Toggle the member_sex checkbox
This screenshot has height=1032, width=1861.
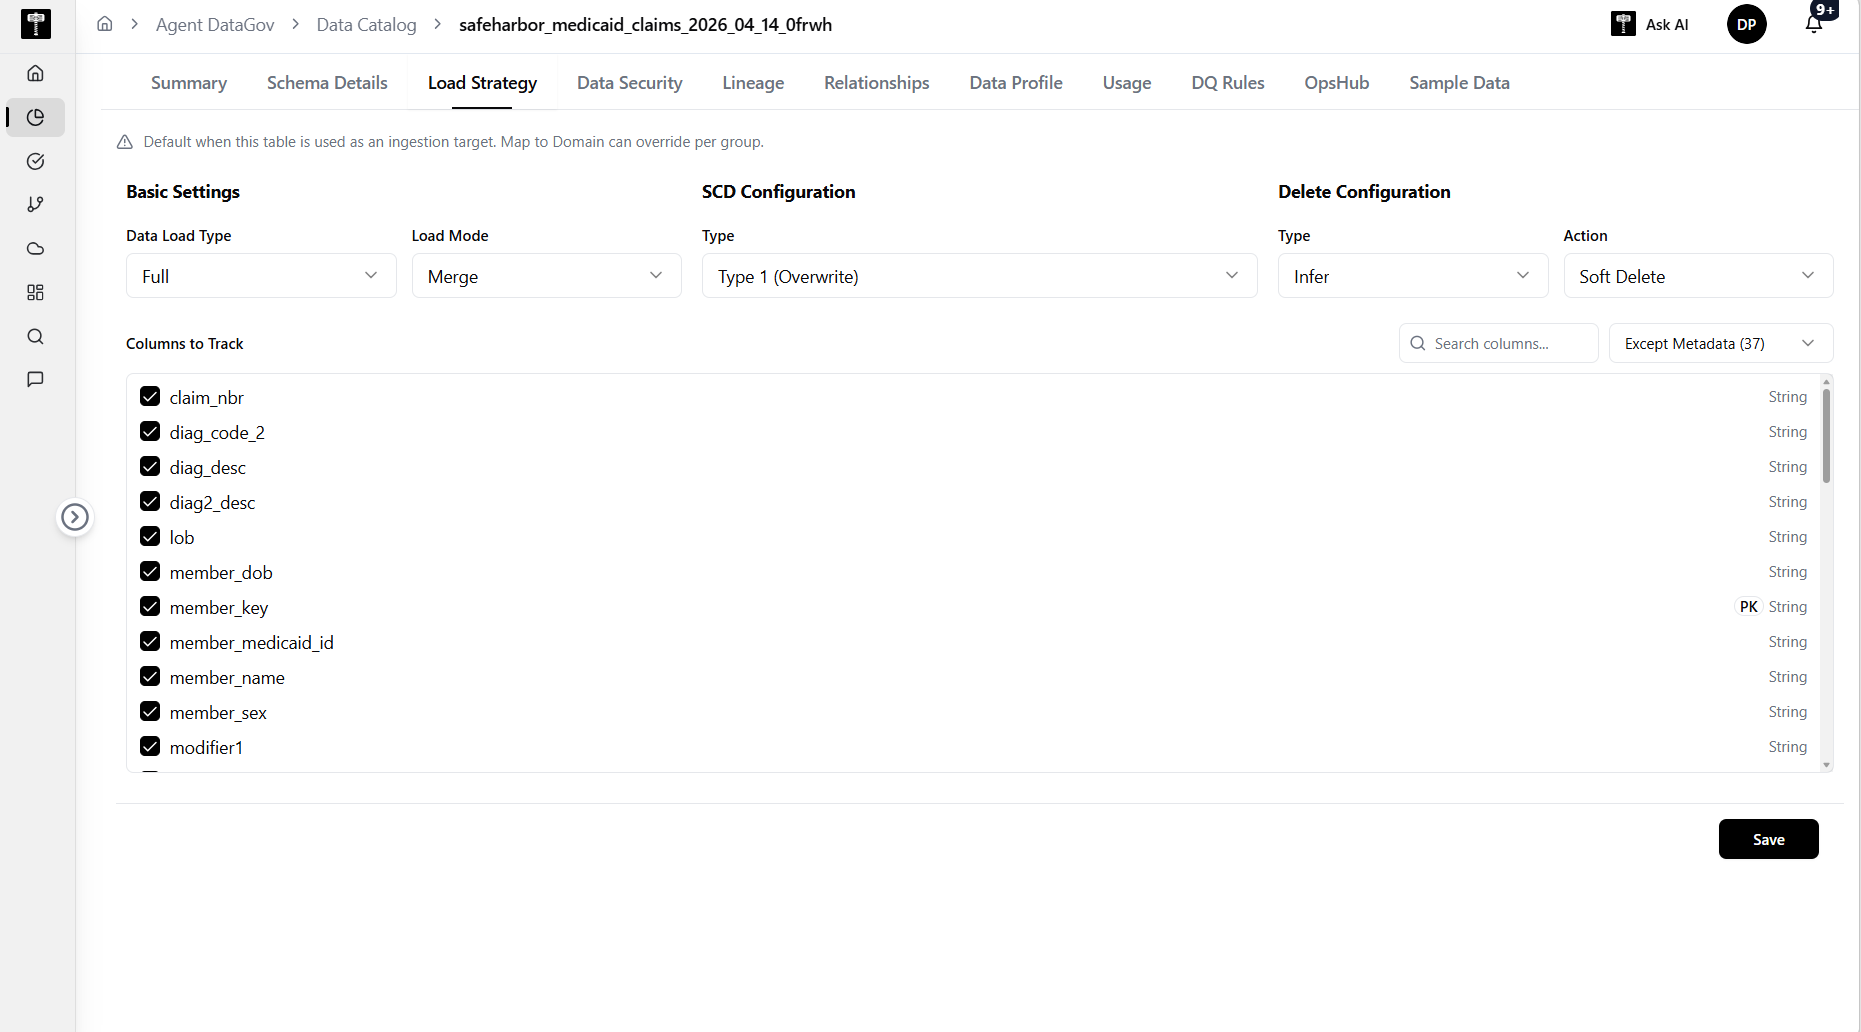(x=150, y=712)
